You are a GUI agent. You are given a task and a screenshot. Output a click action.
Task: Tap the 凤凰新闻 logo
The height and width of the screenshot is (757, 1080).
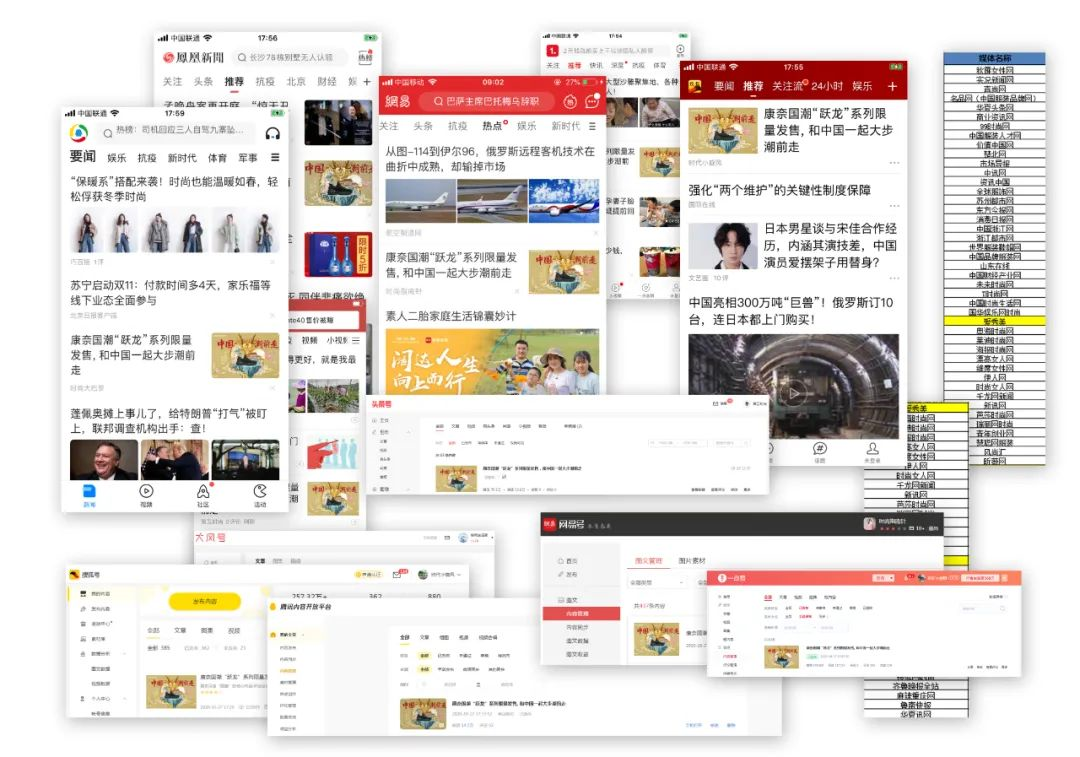click(x=194, y=57)
